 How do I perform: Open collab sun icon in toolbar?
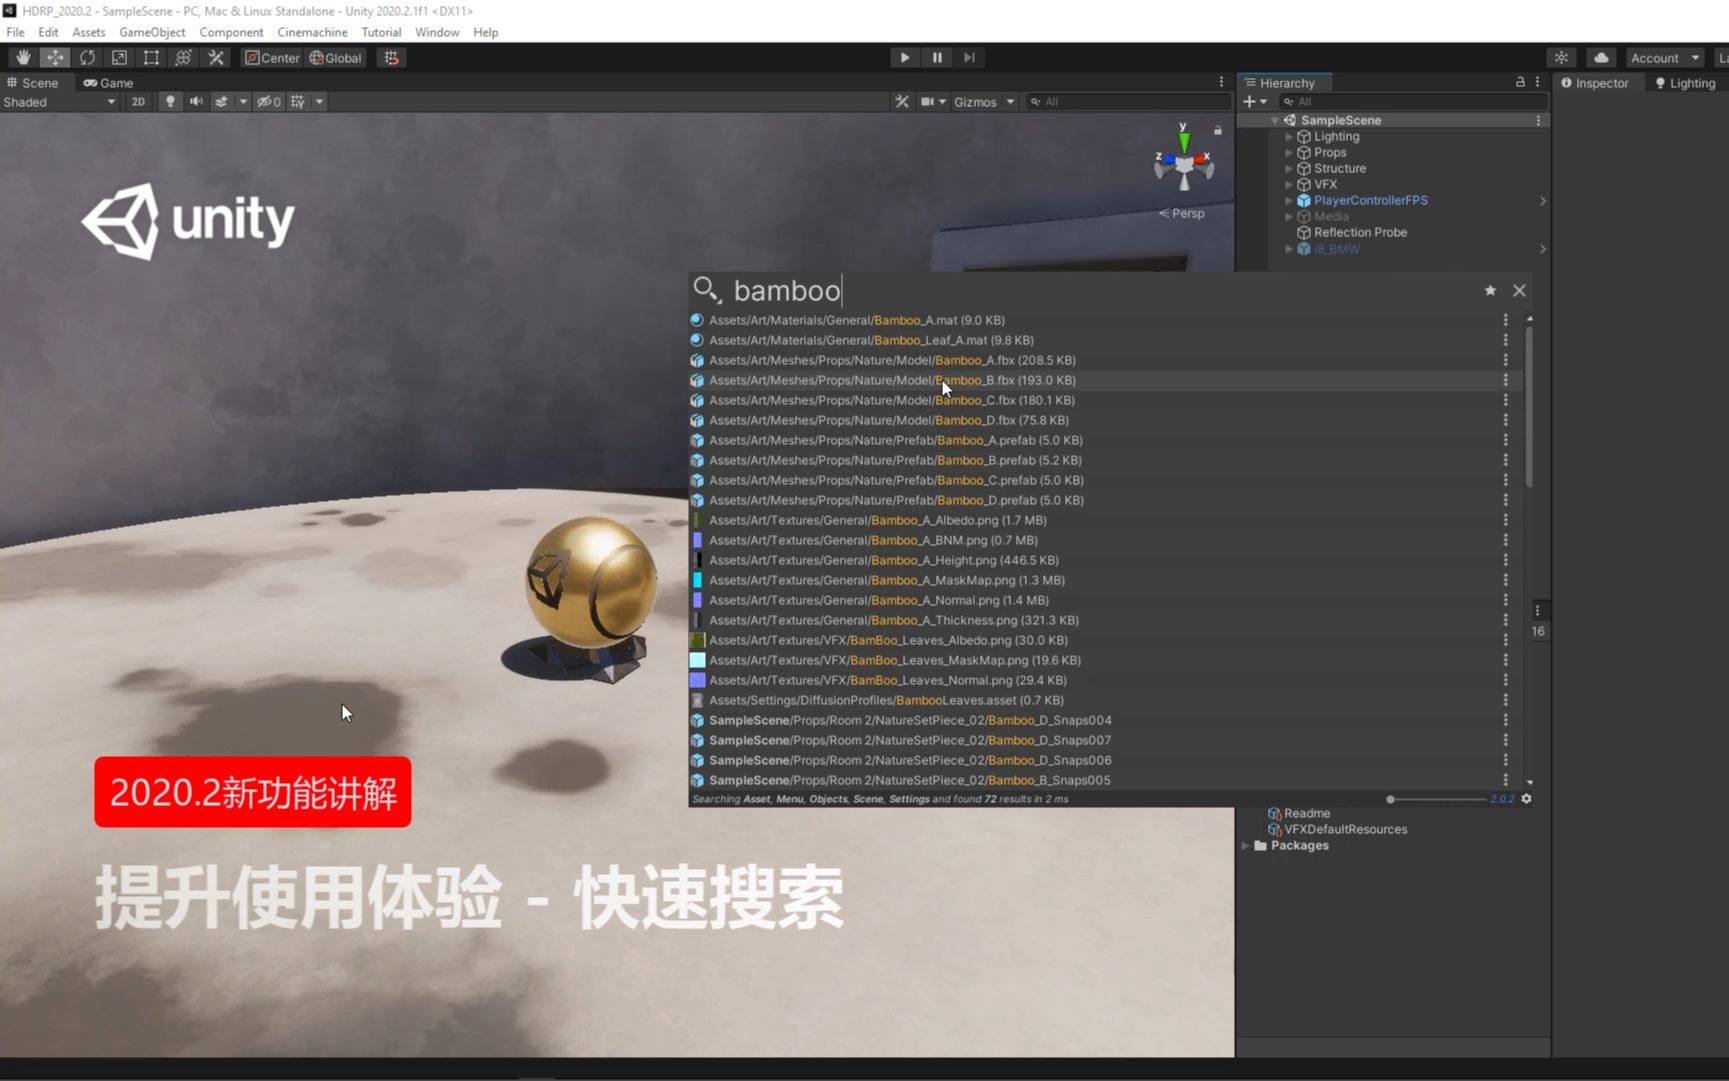pos(1561,58)
